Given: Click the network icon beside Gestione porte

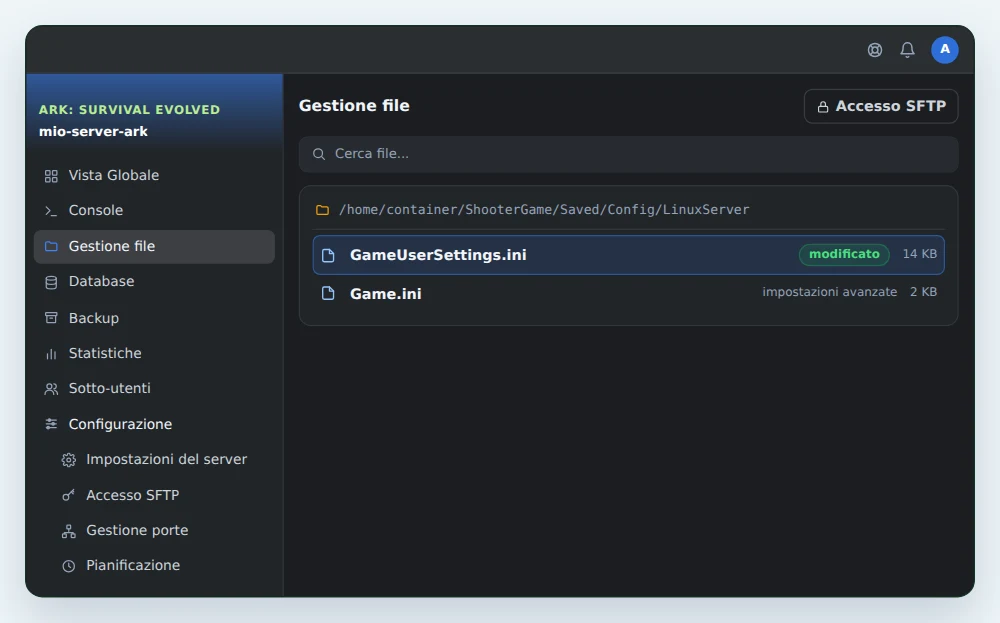Looking at the screenshot, I should click(68, 531).
